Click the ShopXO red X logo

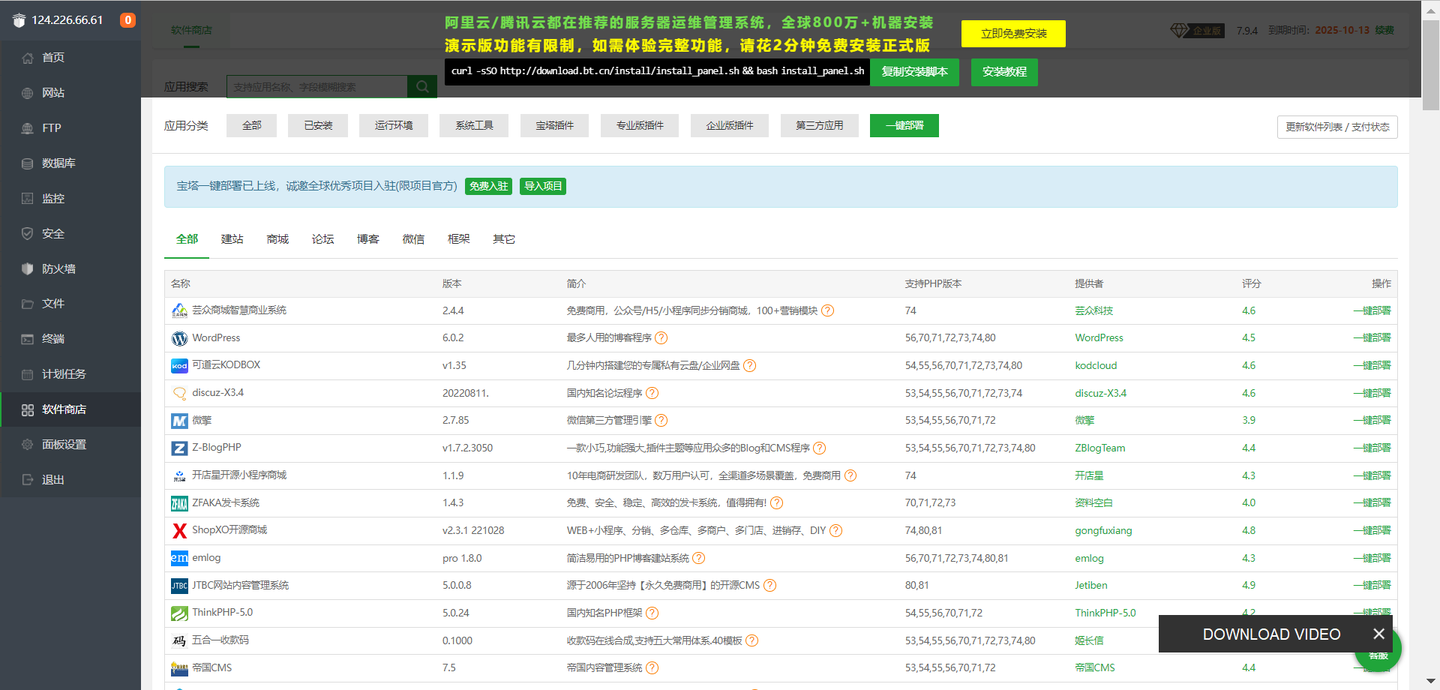click(x=180, y=530)
